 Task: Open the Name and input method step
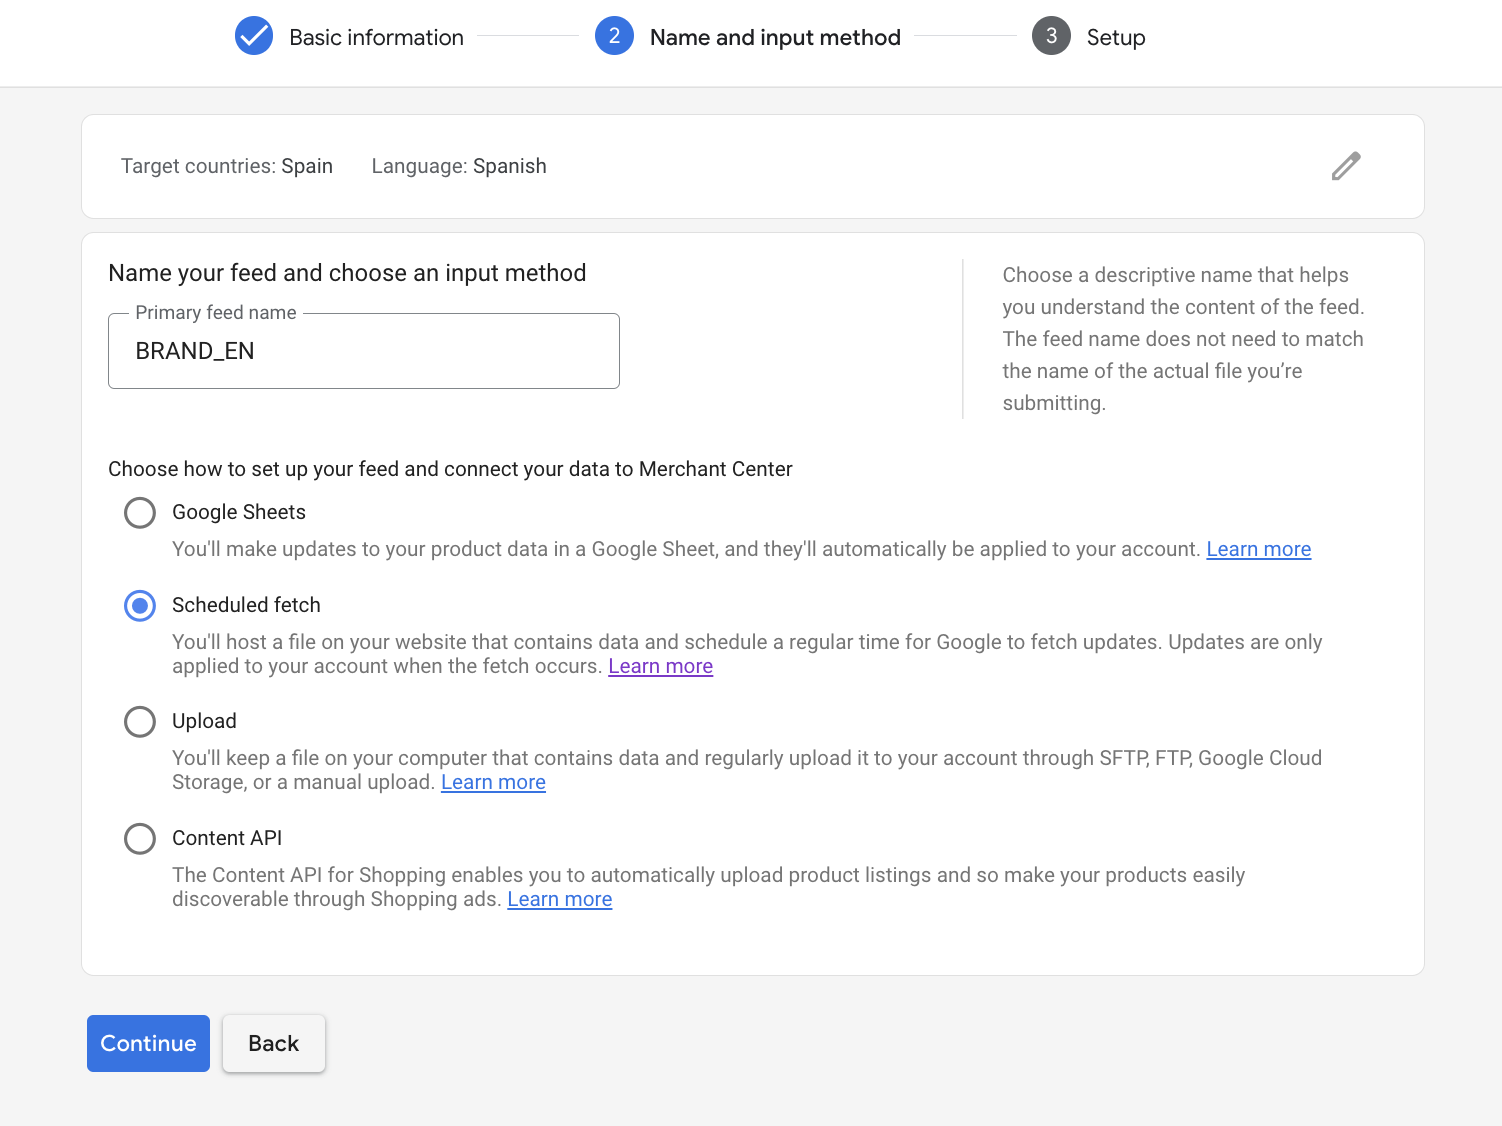pos(775,37)
